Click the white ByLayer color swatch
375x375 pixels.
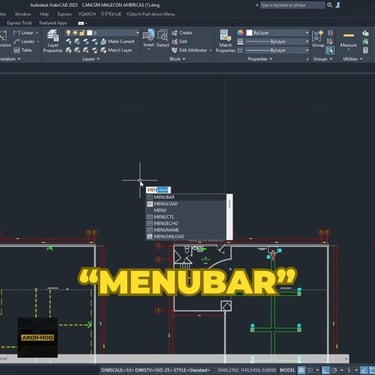click(249, 33)
